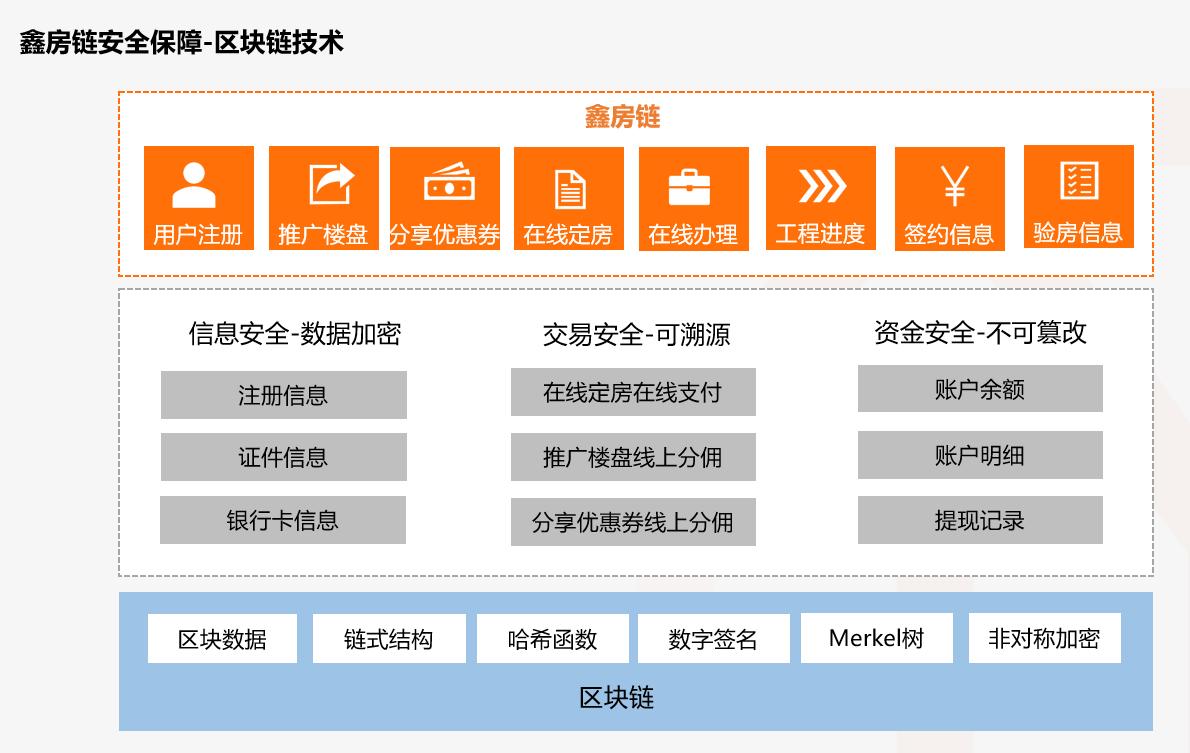Click the slide title 鑫房链安全保障-区块链技术

(x=181, y=43)
